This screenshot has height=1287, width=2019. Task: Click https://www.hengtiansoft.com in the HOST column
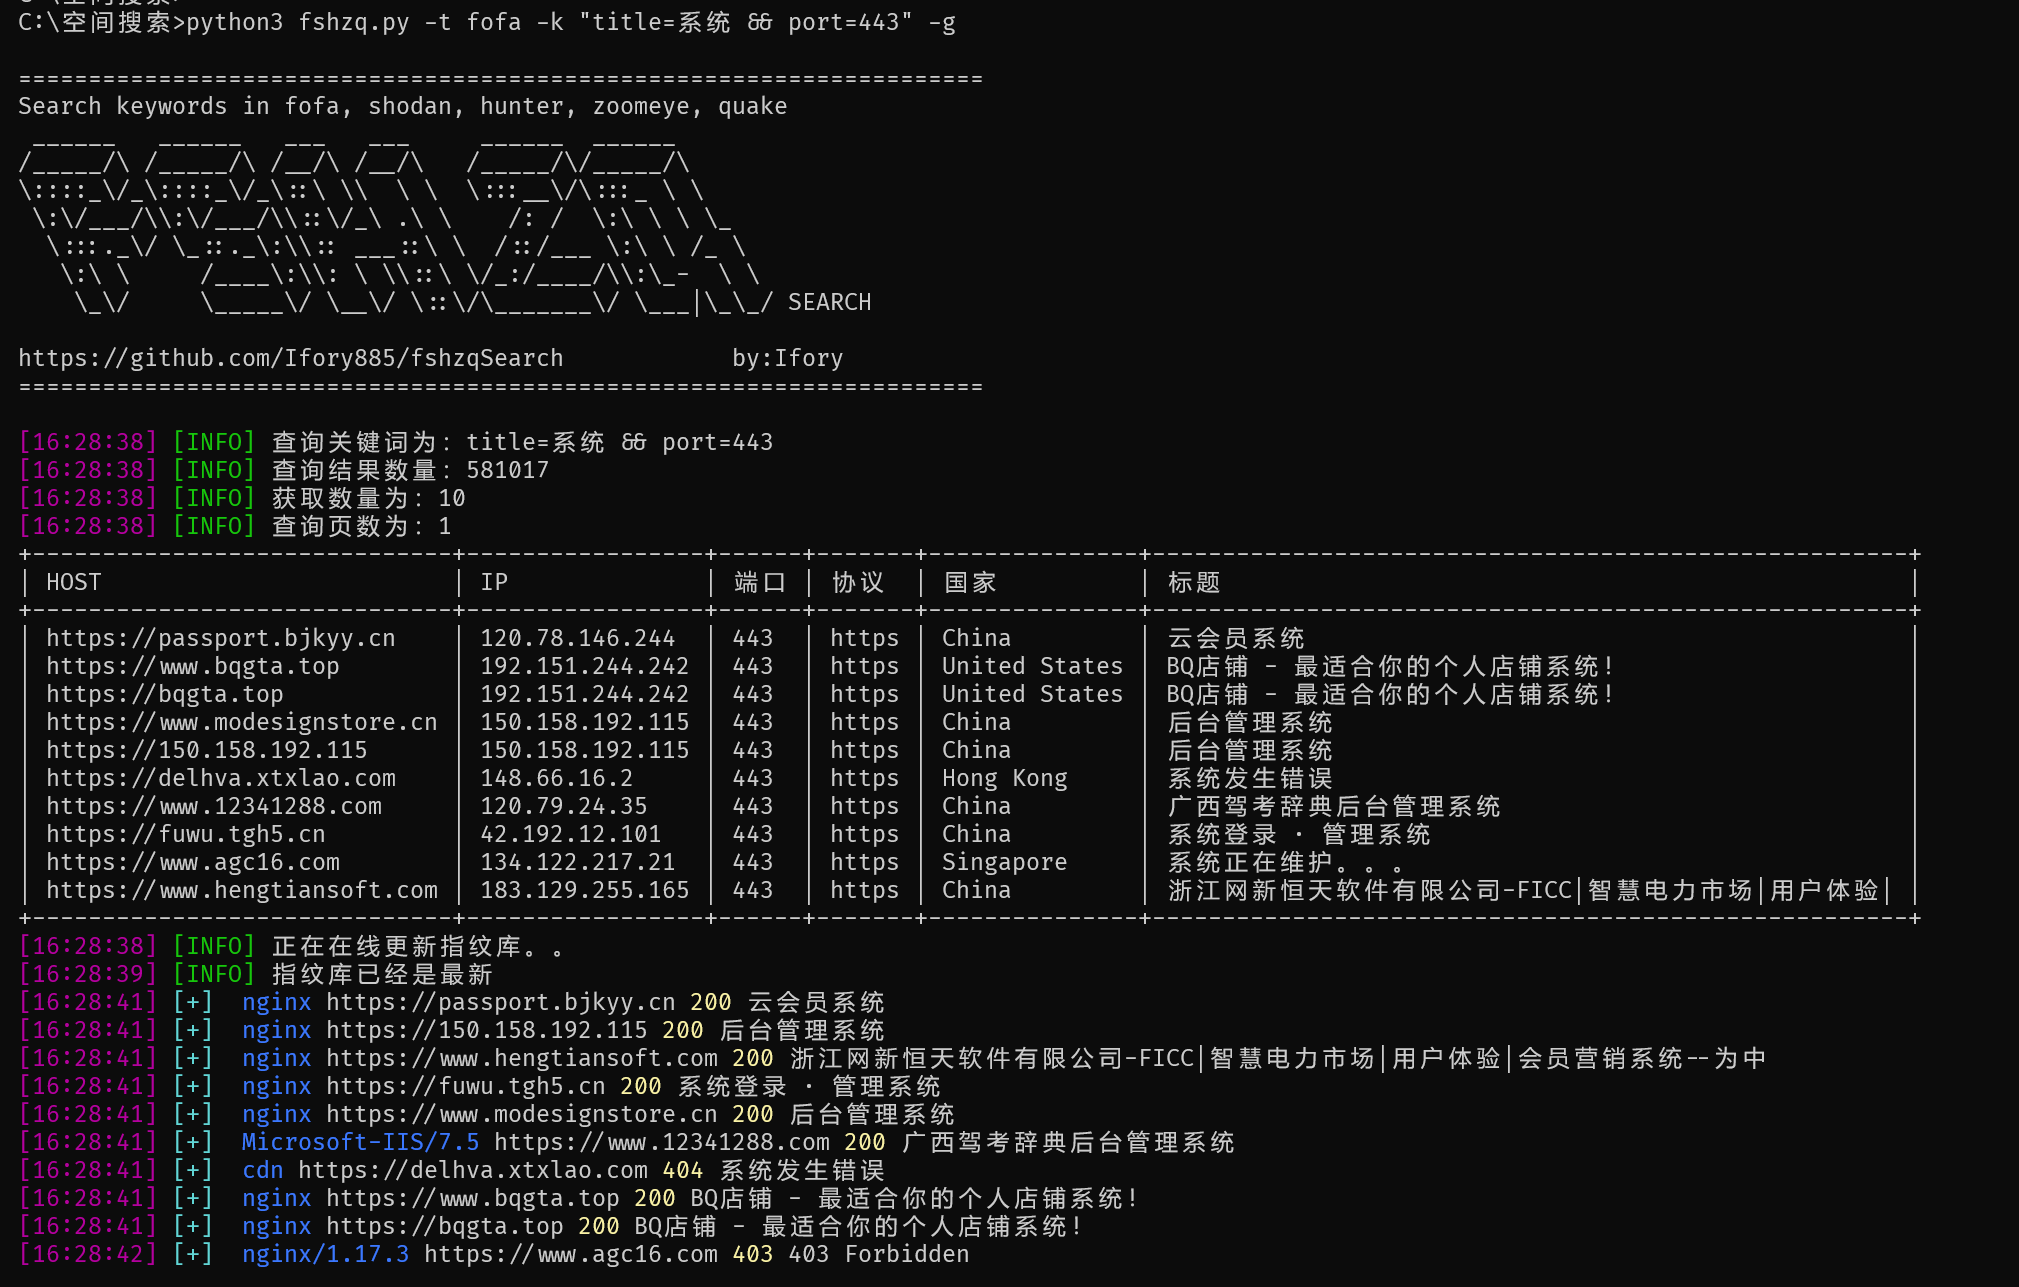tap(241, 890)
